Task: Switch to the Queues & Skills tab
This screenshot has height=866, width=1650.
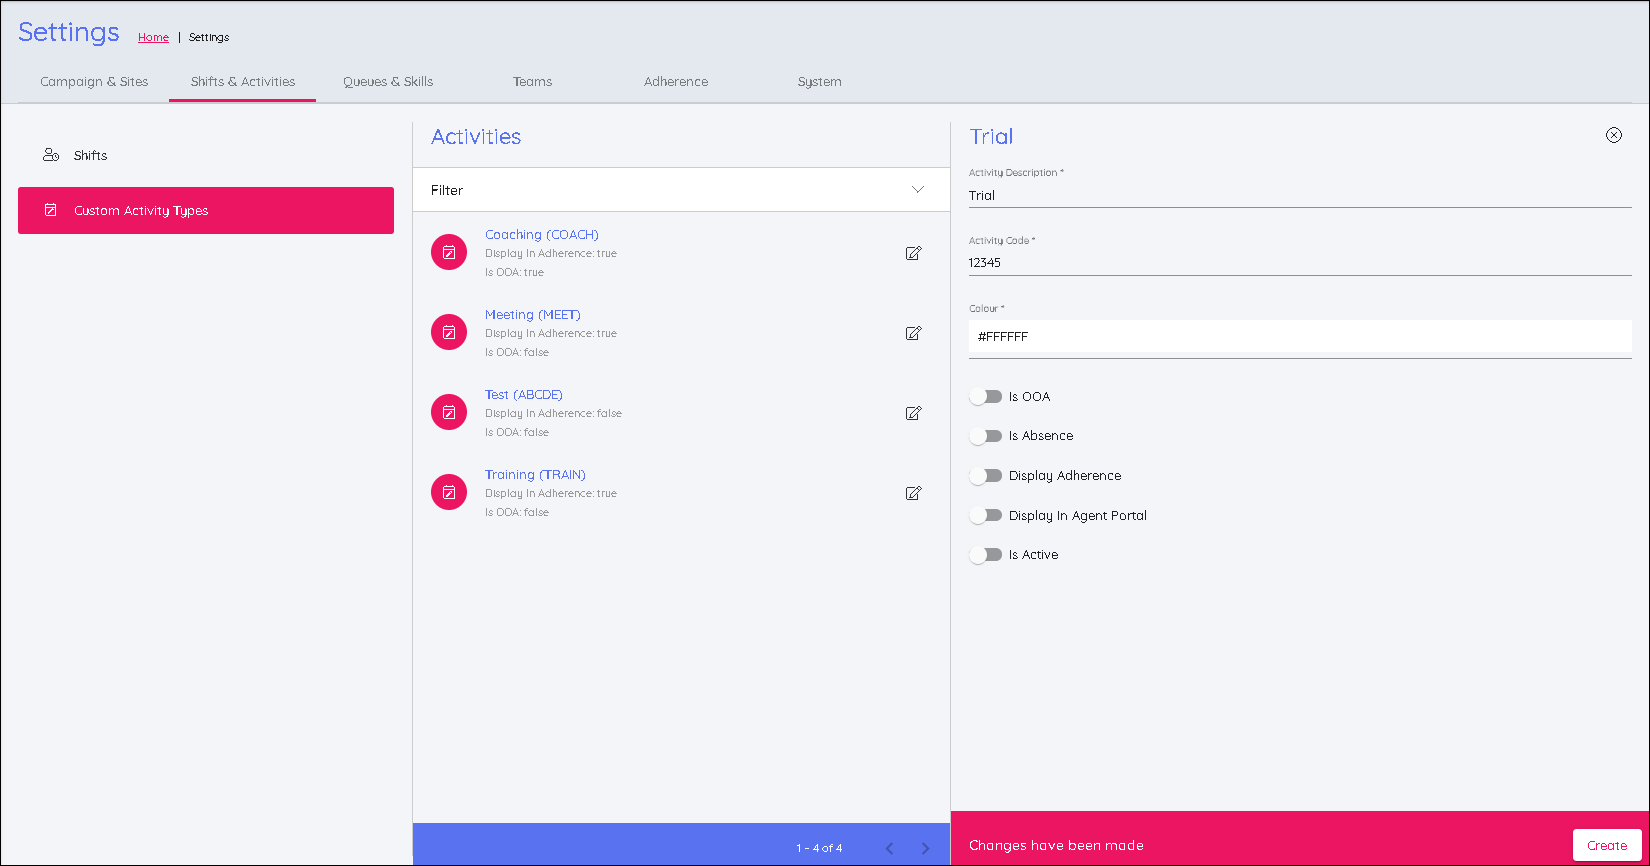Action: pyautogui.click(x=388, y=82)
